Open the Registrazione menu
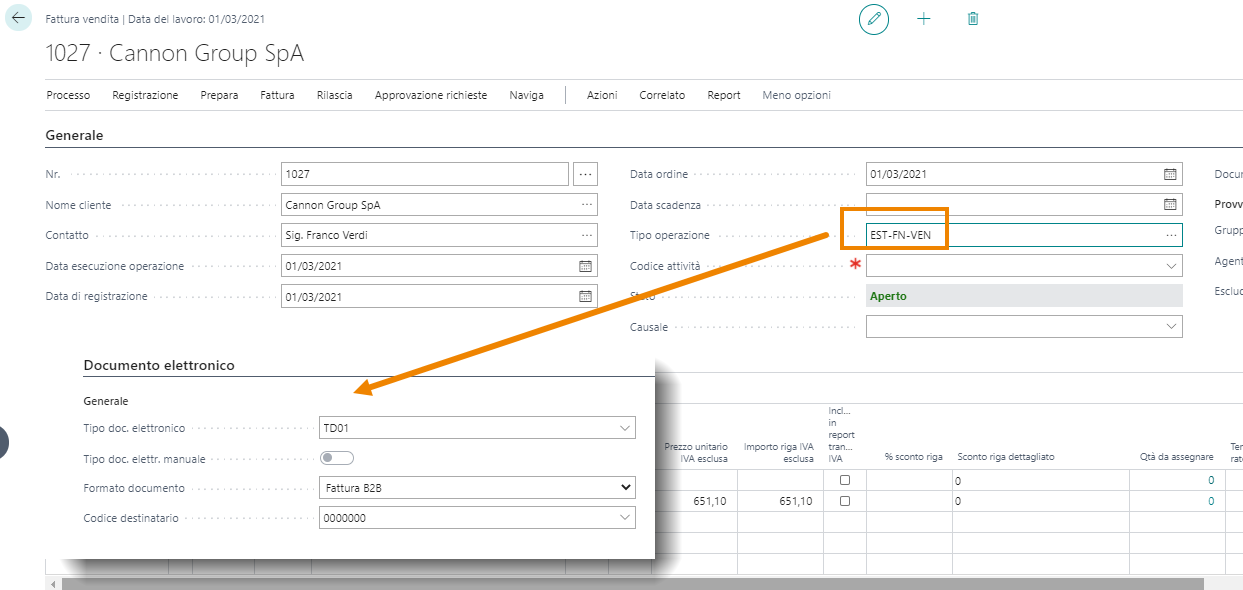This screenshot has height=590, width=1243. [145, 95]
